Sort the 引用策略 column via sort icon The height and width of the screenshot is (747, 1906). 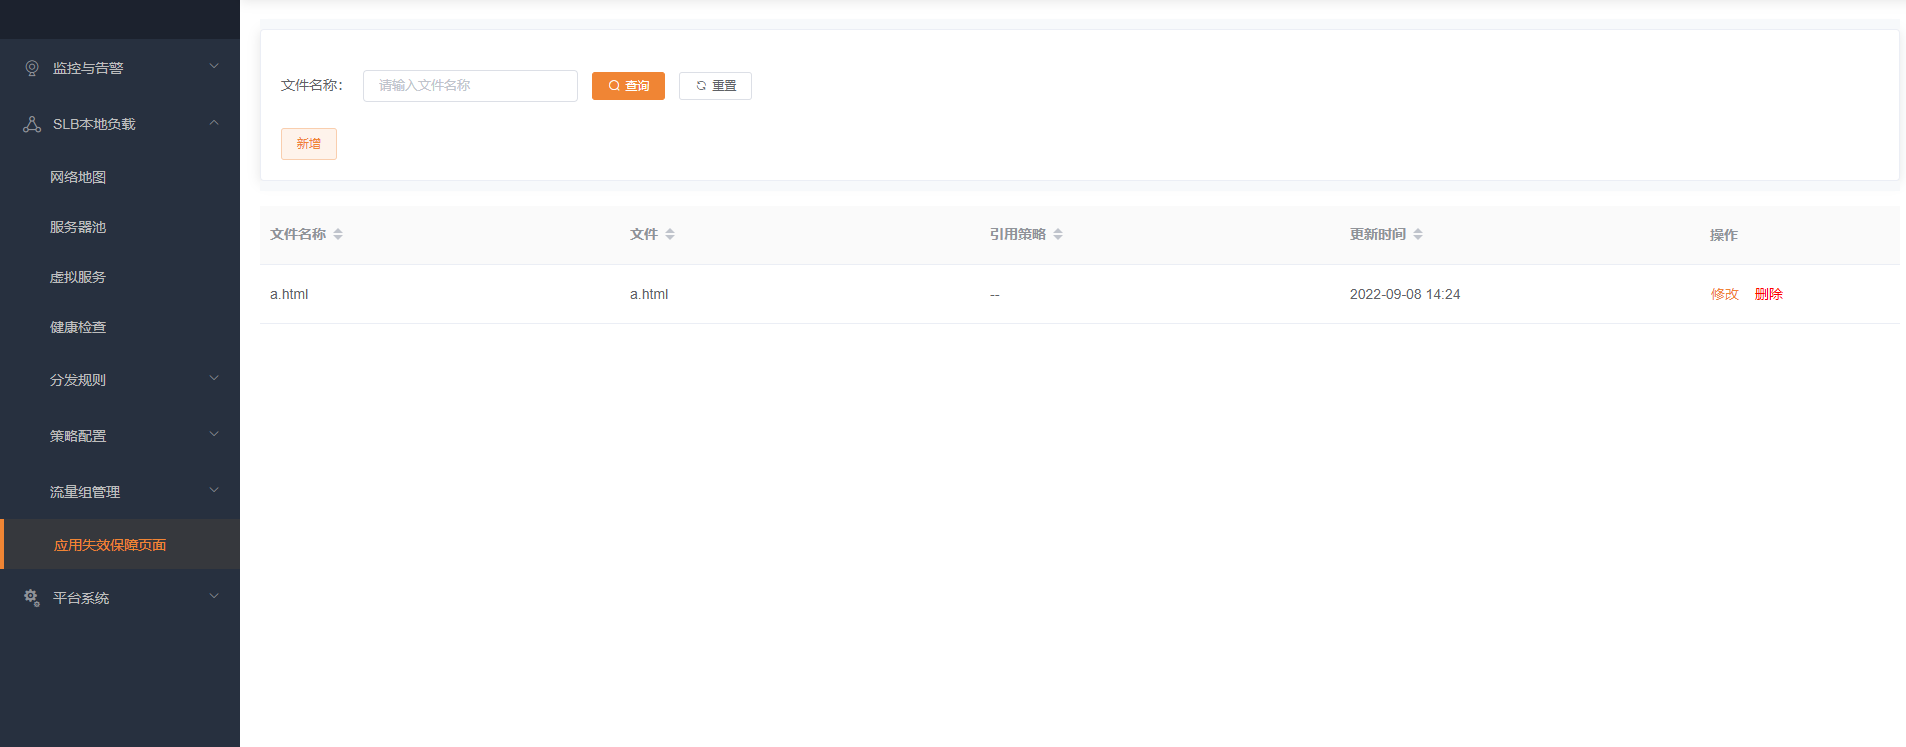click(1058, 234)
